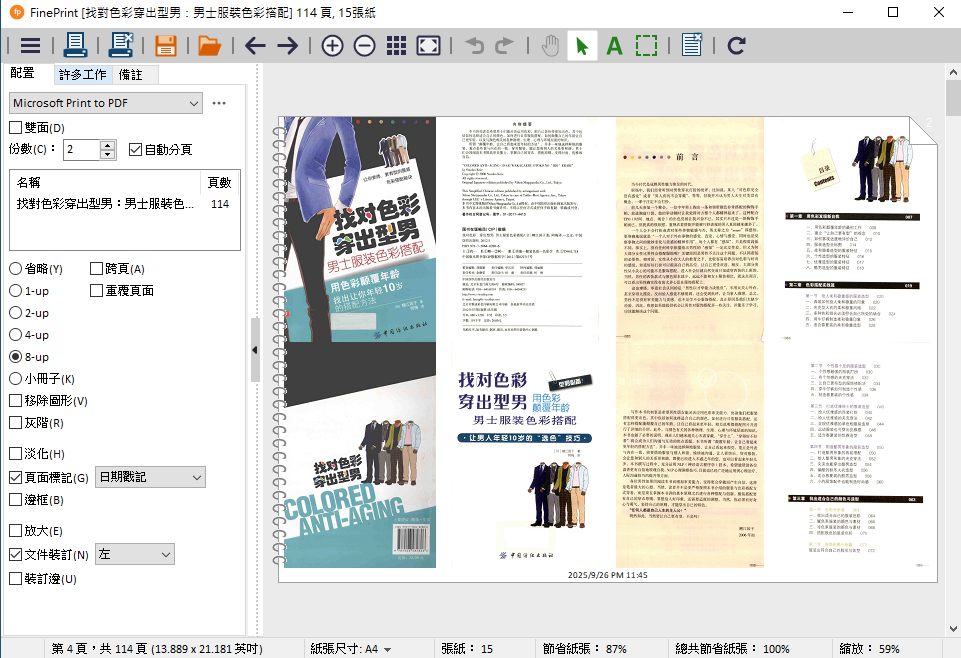Click the orange save icon
This screenshot has width=961, height=658.
tap(166, 45)
